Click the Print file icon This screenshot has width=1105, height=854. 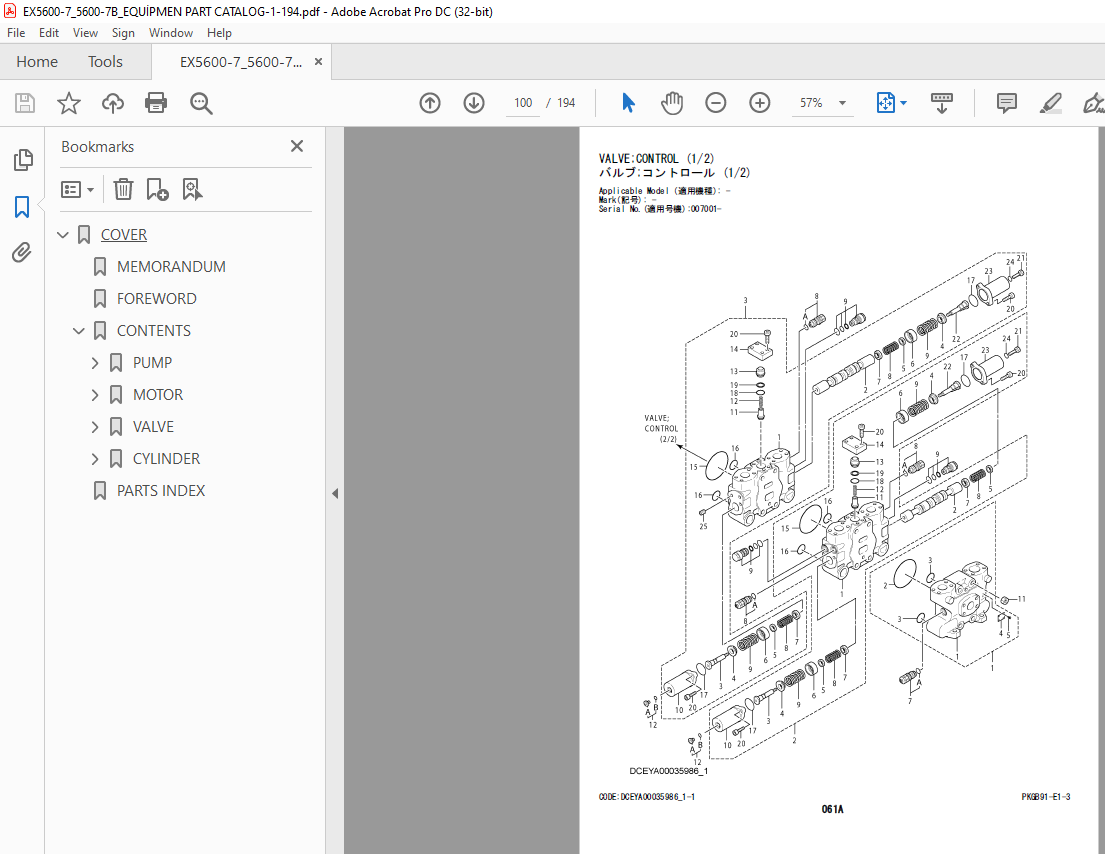[x=156, y=103]
